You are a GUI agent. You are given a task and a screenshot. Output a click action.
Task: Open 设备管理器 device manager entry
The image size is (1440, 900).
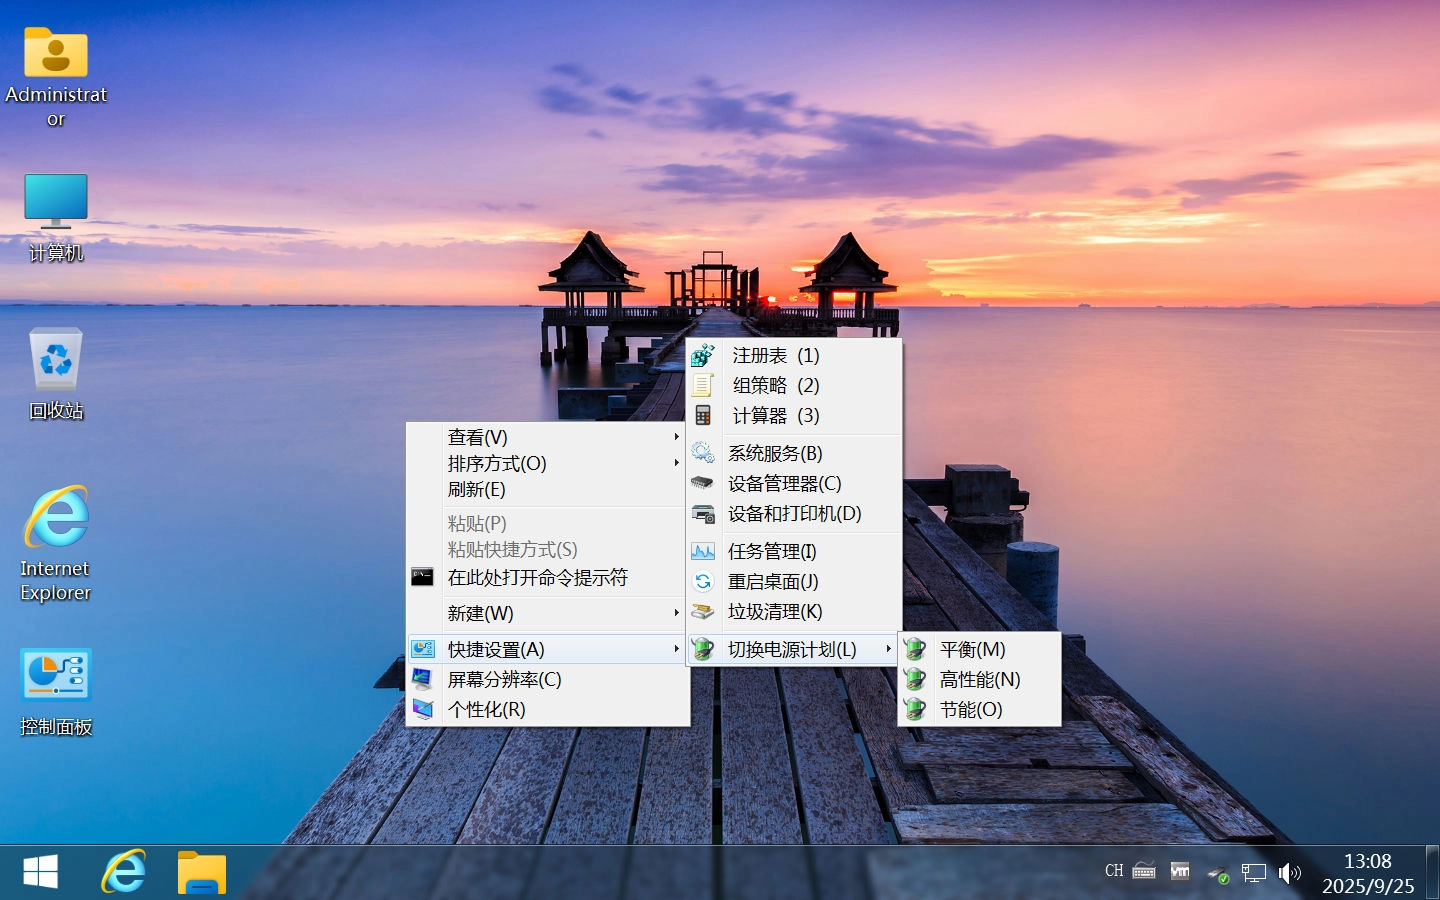(x=786, y=483)
